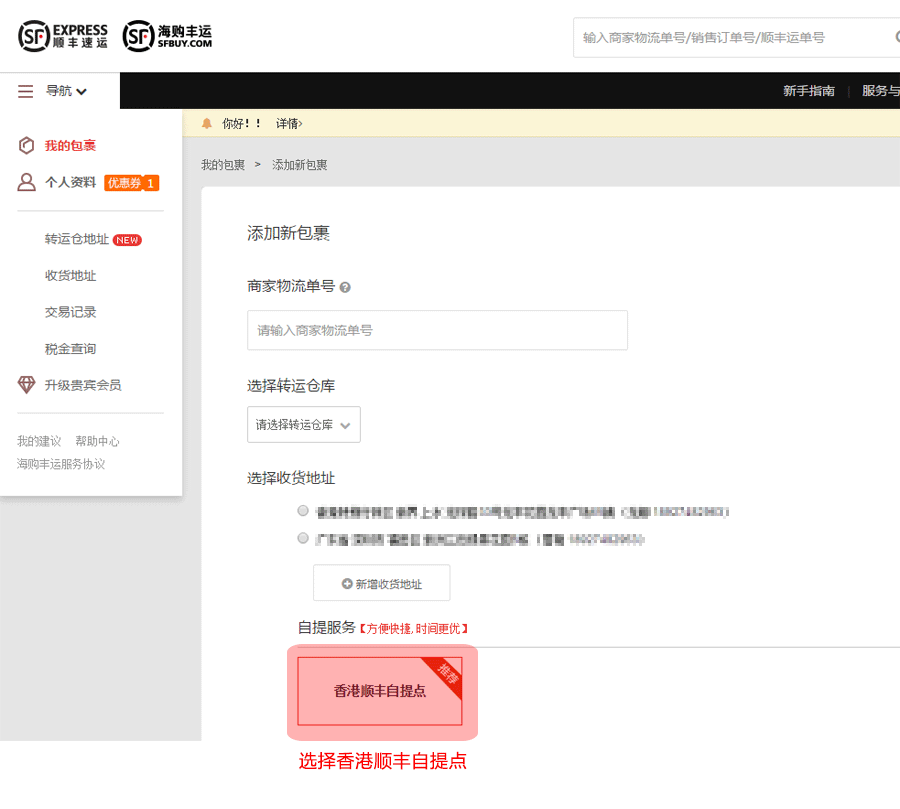The width and height of the screenshot is (900, 809).
Task: Click the 详情 link in the notice bar
Action: 289,123
